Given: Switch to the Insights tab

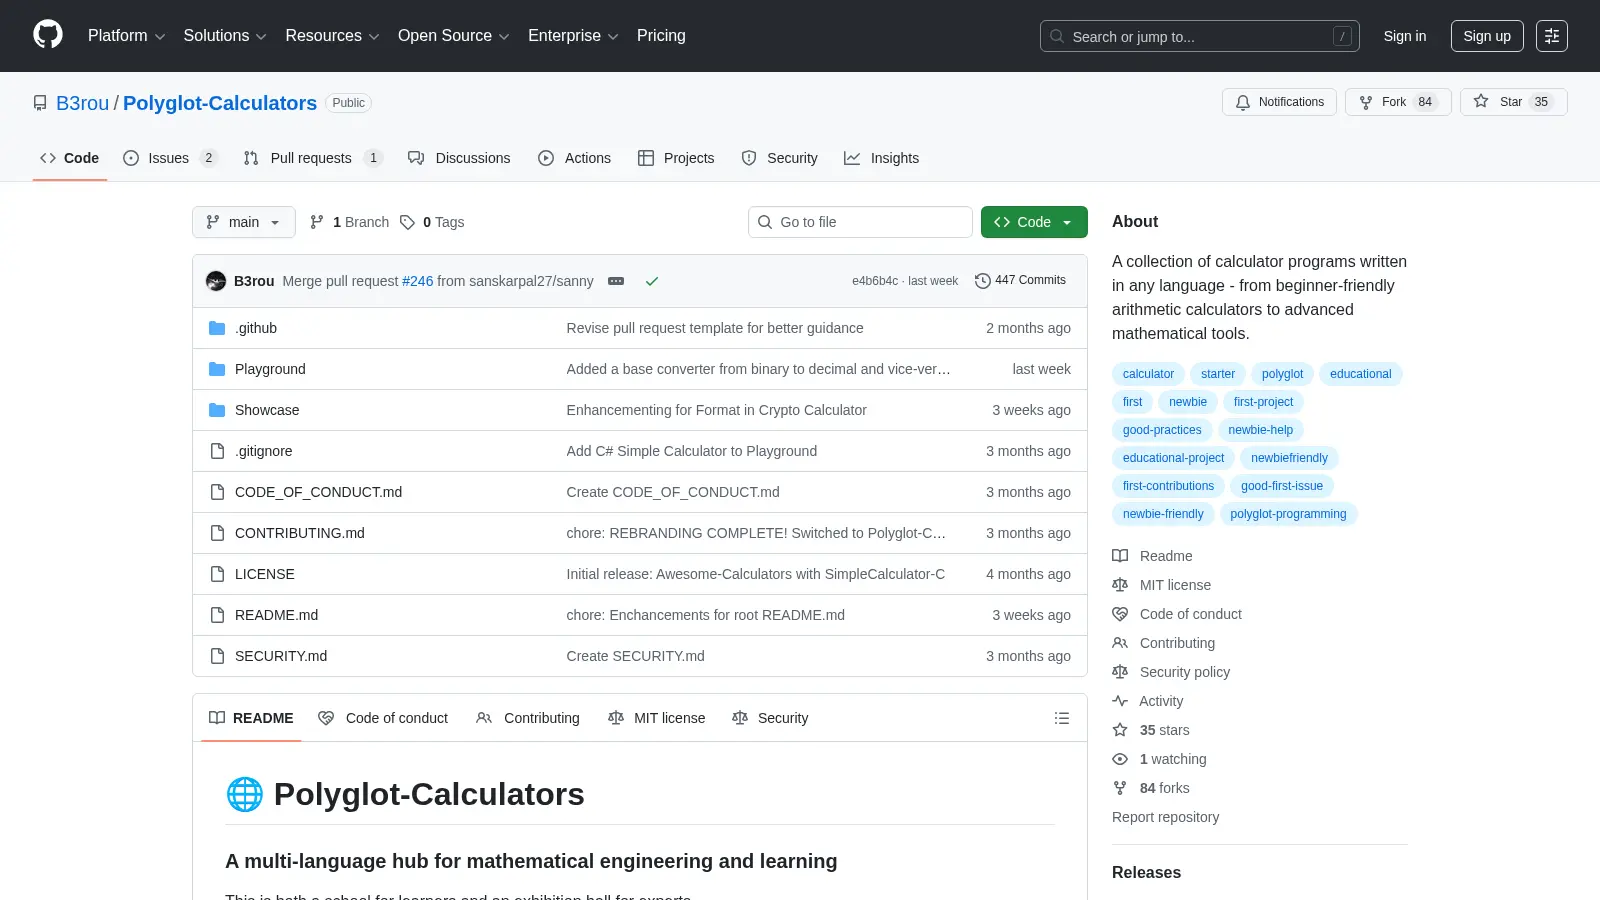Looking at the screenshot, I should pyautogui.click(x=881, y=158).
